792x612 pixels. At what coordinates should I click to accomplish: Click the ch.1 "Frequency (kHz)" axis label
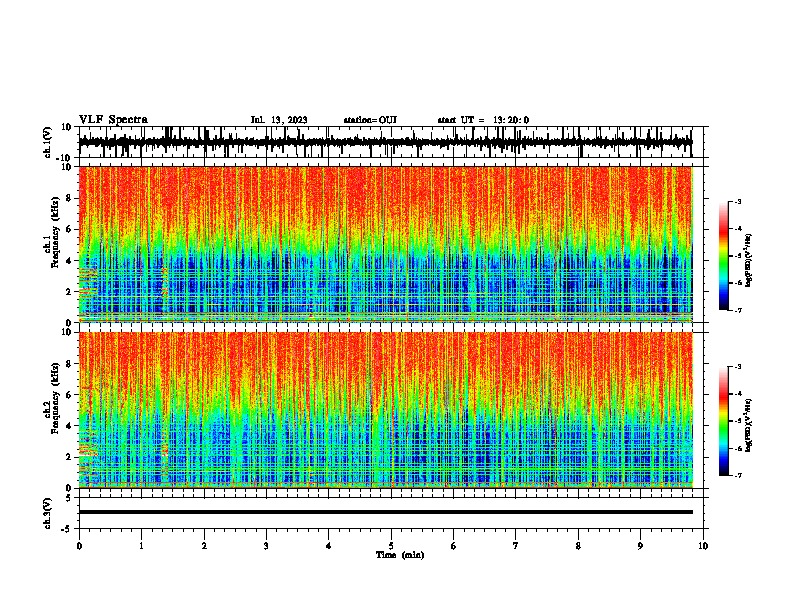click(x=55, y=232)
